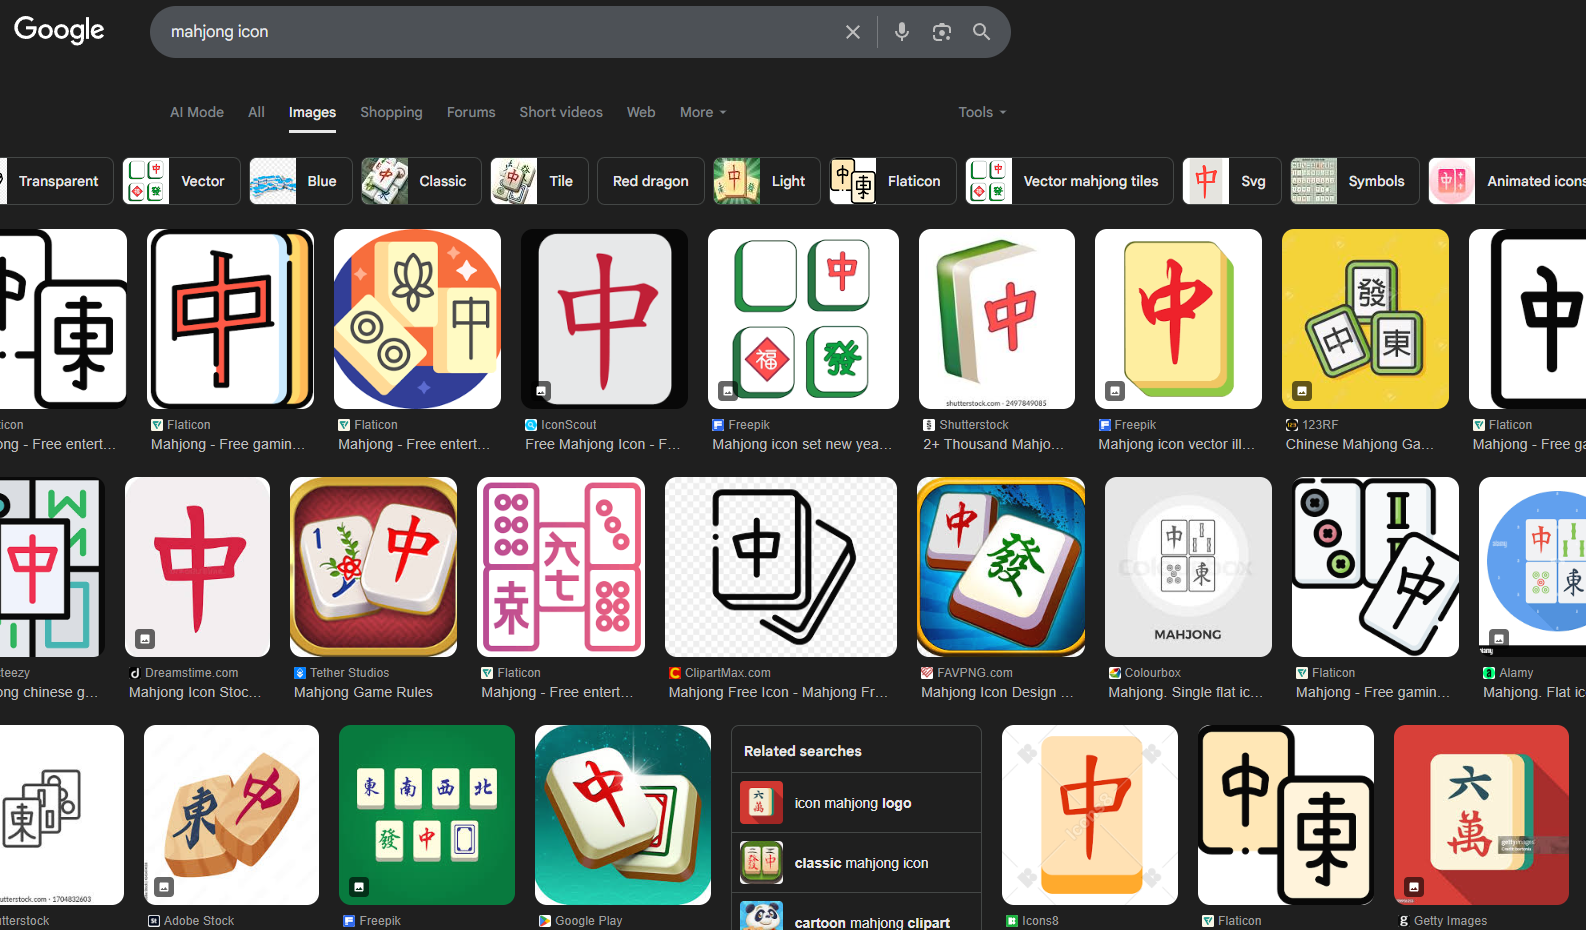The height and width of the screenshot is (930, 1586).
Task: Open the round orange and blue mahjong icon image
Action: pyautogui.click(x=418, y=319)
